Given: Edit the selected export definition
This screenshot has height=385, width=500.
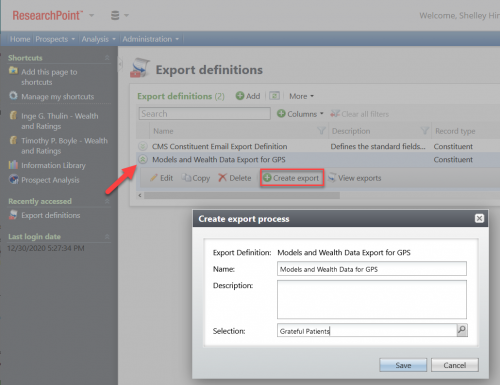Looking at the screenshot, I should point(161,178).
